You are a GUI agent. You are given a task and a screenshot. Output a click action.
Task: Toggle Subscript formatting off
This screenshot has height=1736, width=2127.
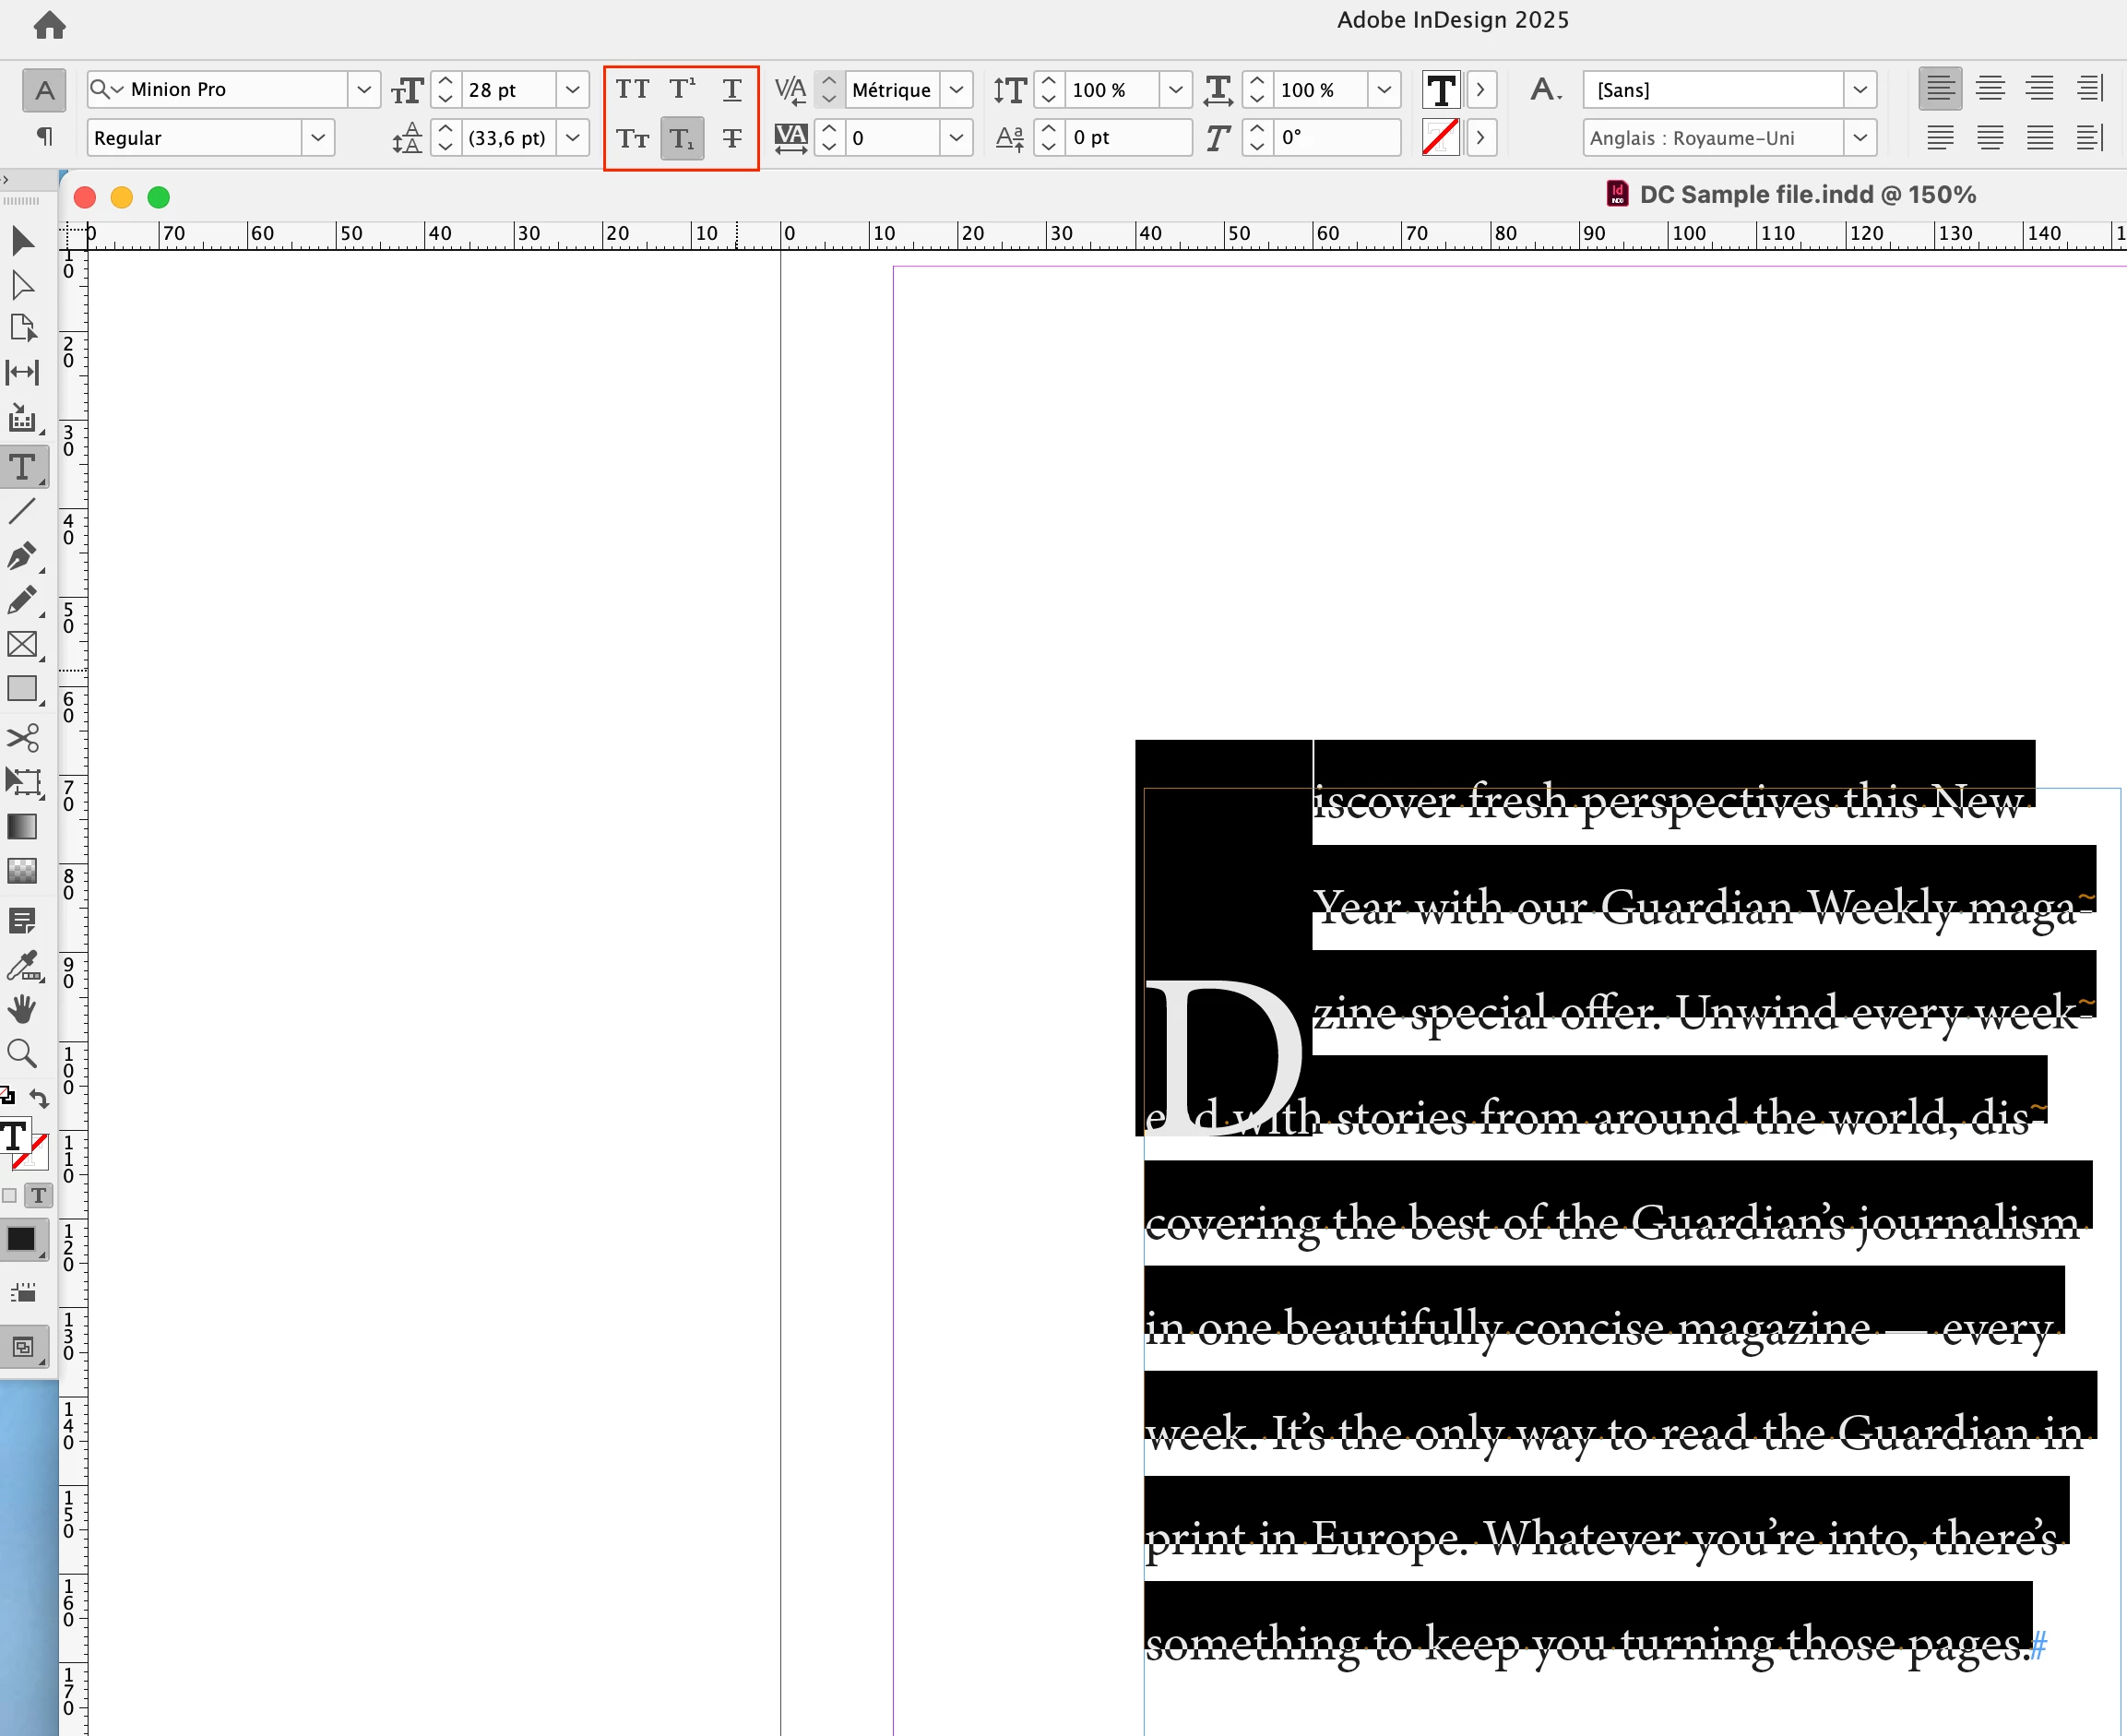pyautogui.click(x=682, y=138)
